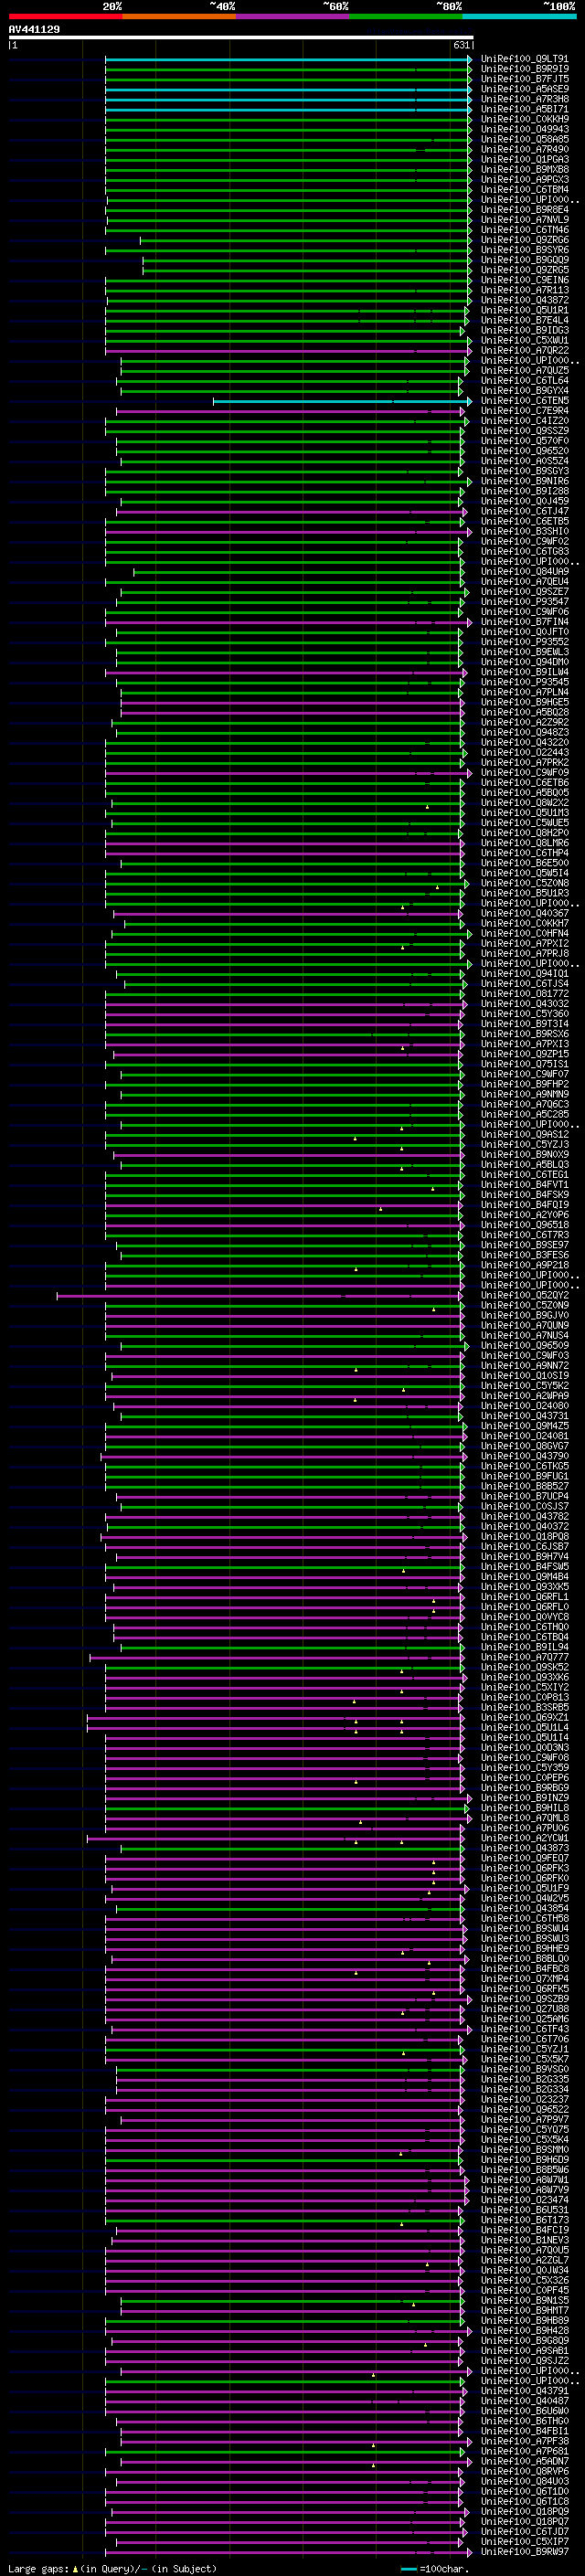Select hit label UniRef100_A9NMN9

pyautogui.click(x=525, y=1094)
